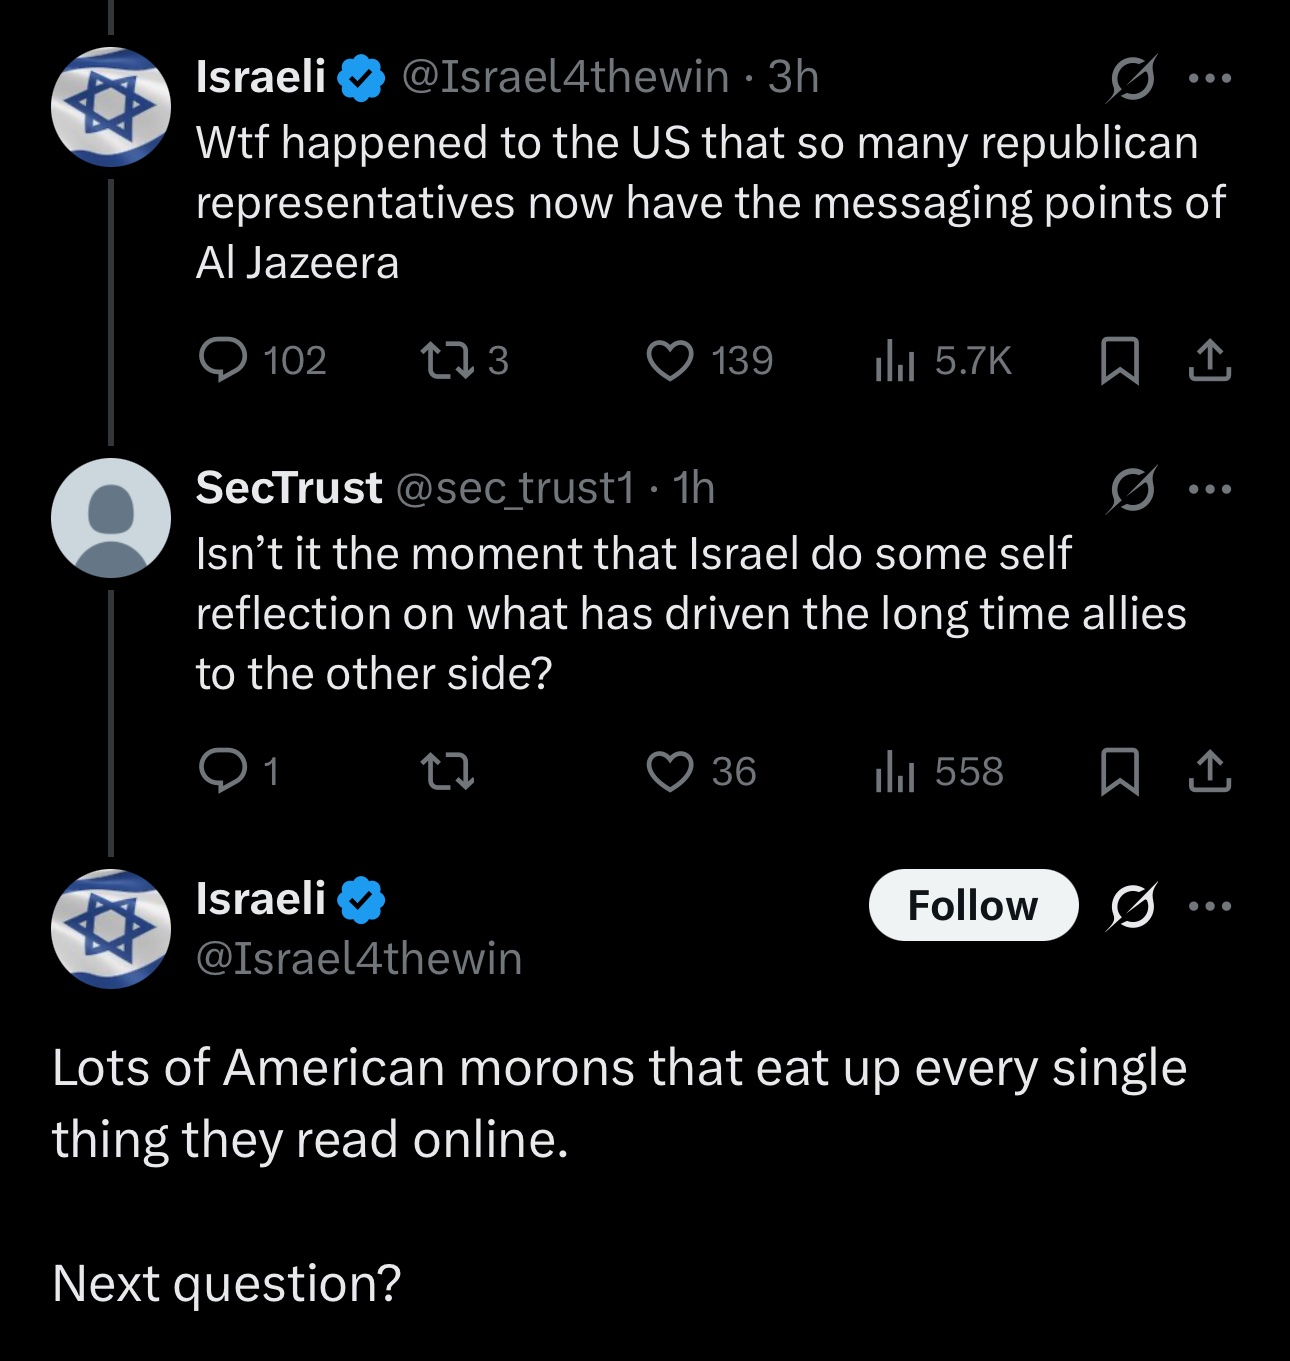1290x1361 pixels.
Task: Share the SecTrust reply
Action: (1209, 772)
